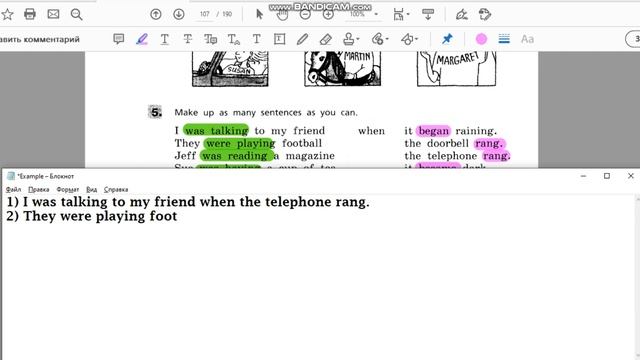Close the Notepad window

(631, 176)
